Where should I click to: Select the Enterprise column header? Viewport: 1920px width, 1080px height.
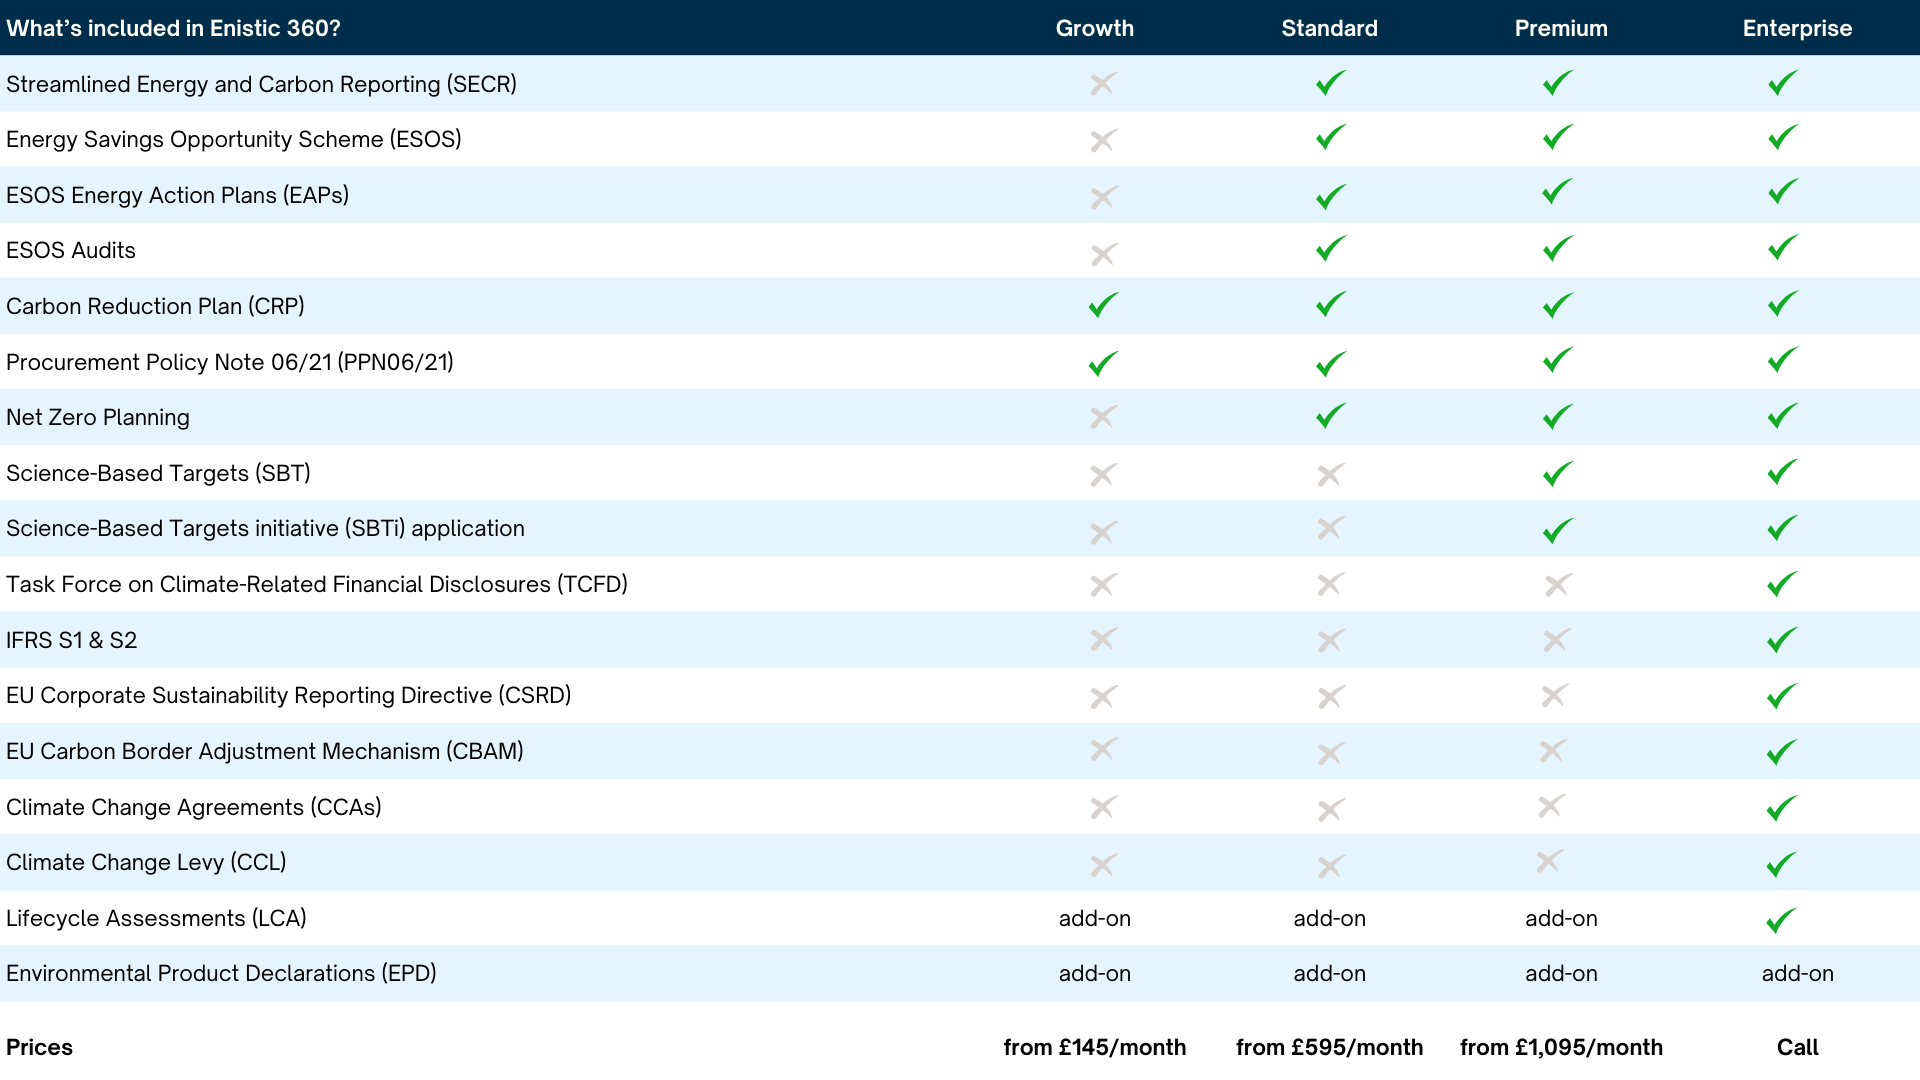(x=1797, y=28)
